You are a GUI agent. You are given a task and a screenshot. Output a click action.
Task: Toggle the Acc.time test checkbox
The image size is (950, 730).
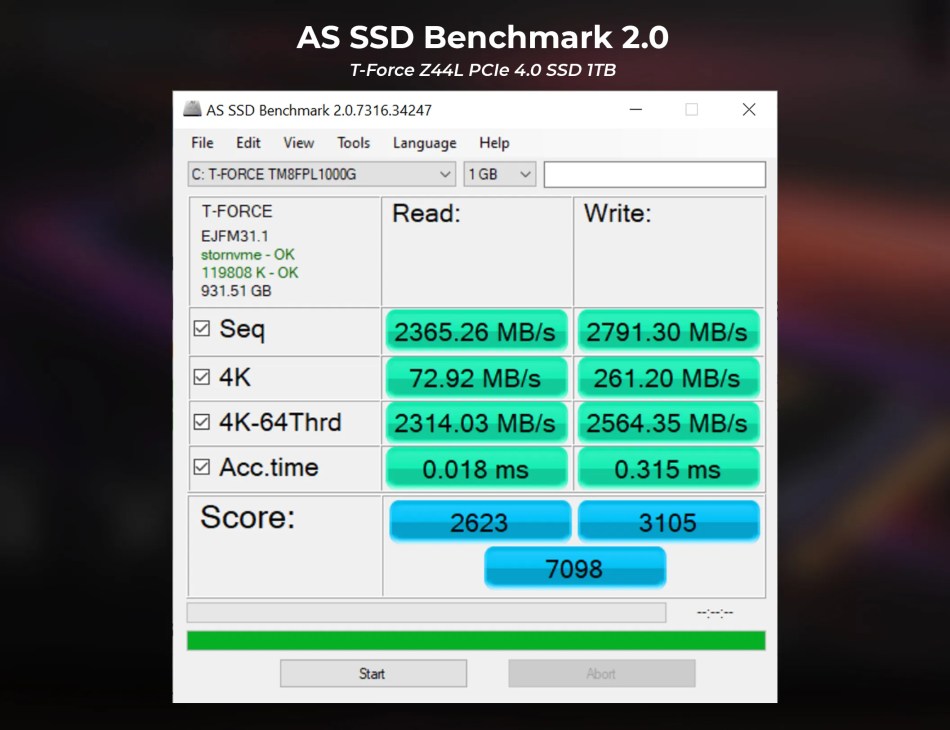pyautogui.click(x=202, y=467)
